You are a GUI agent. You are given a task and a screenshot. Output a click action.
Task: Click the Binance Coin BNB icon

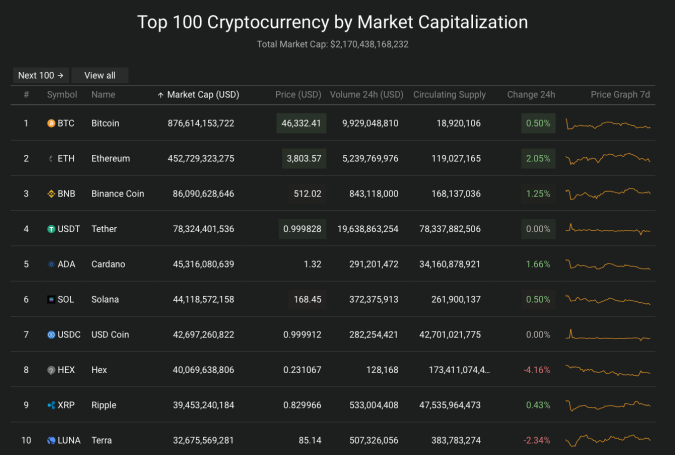pos(51,194)
